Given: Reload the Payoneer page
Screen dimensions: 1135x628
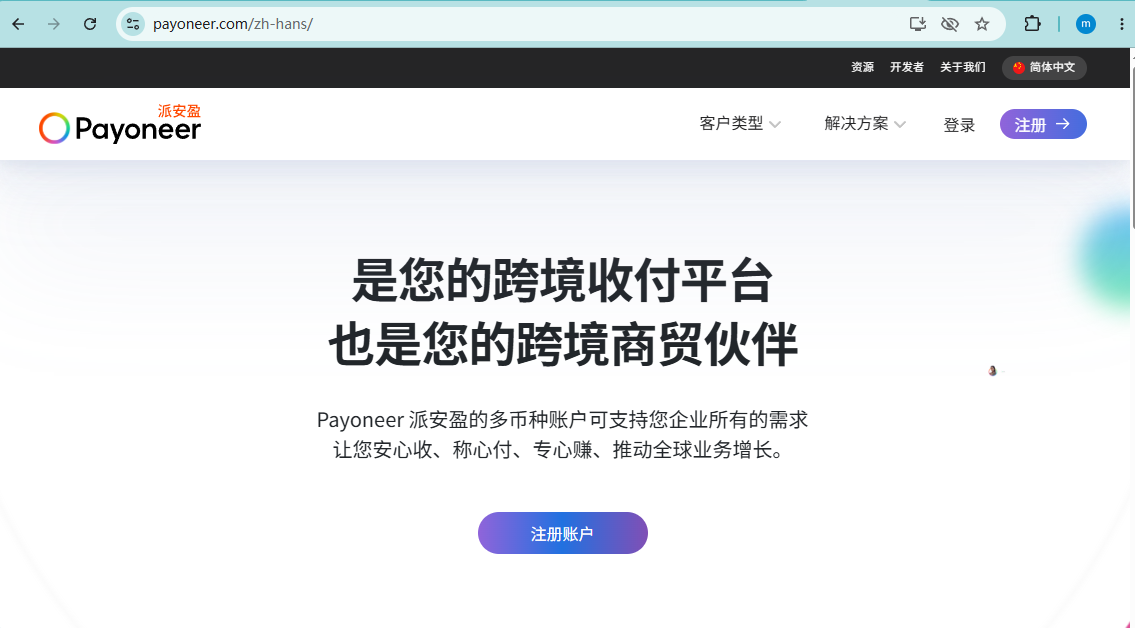Looking at the screenshot, I should coord(90,24).
